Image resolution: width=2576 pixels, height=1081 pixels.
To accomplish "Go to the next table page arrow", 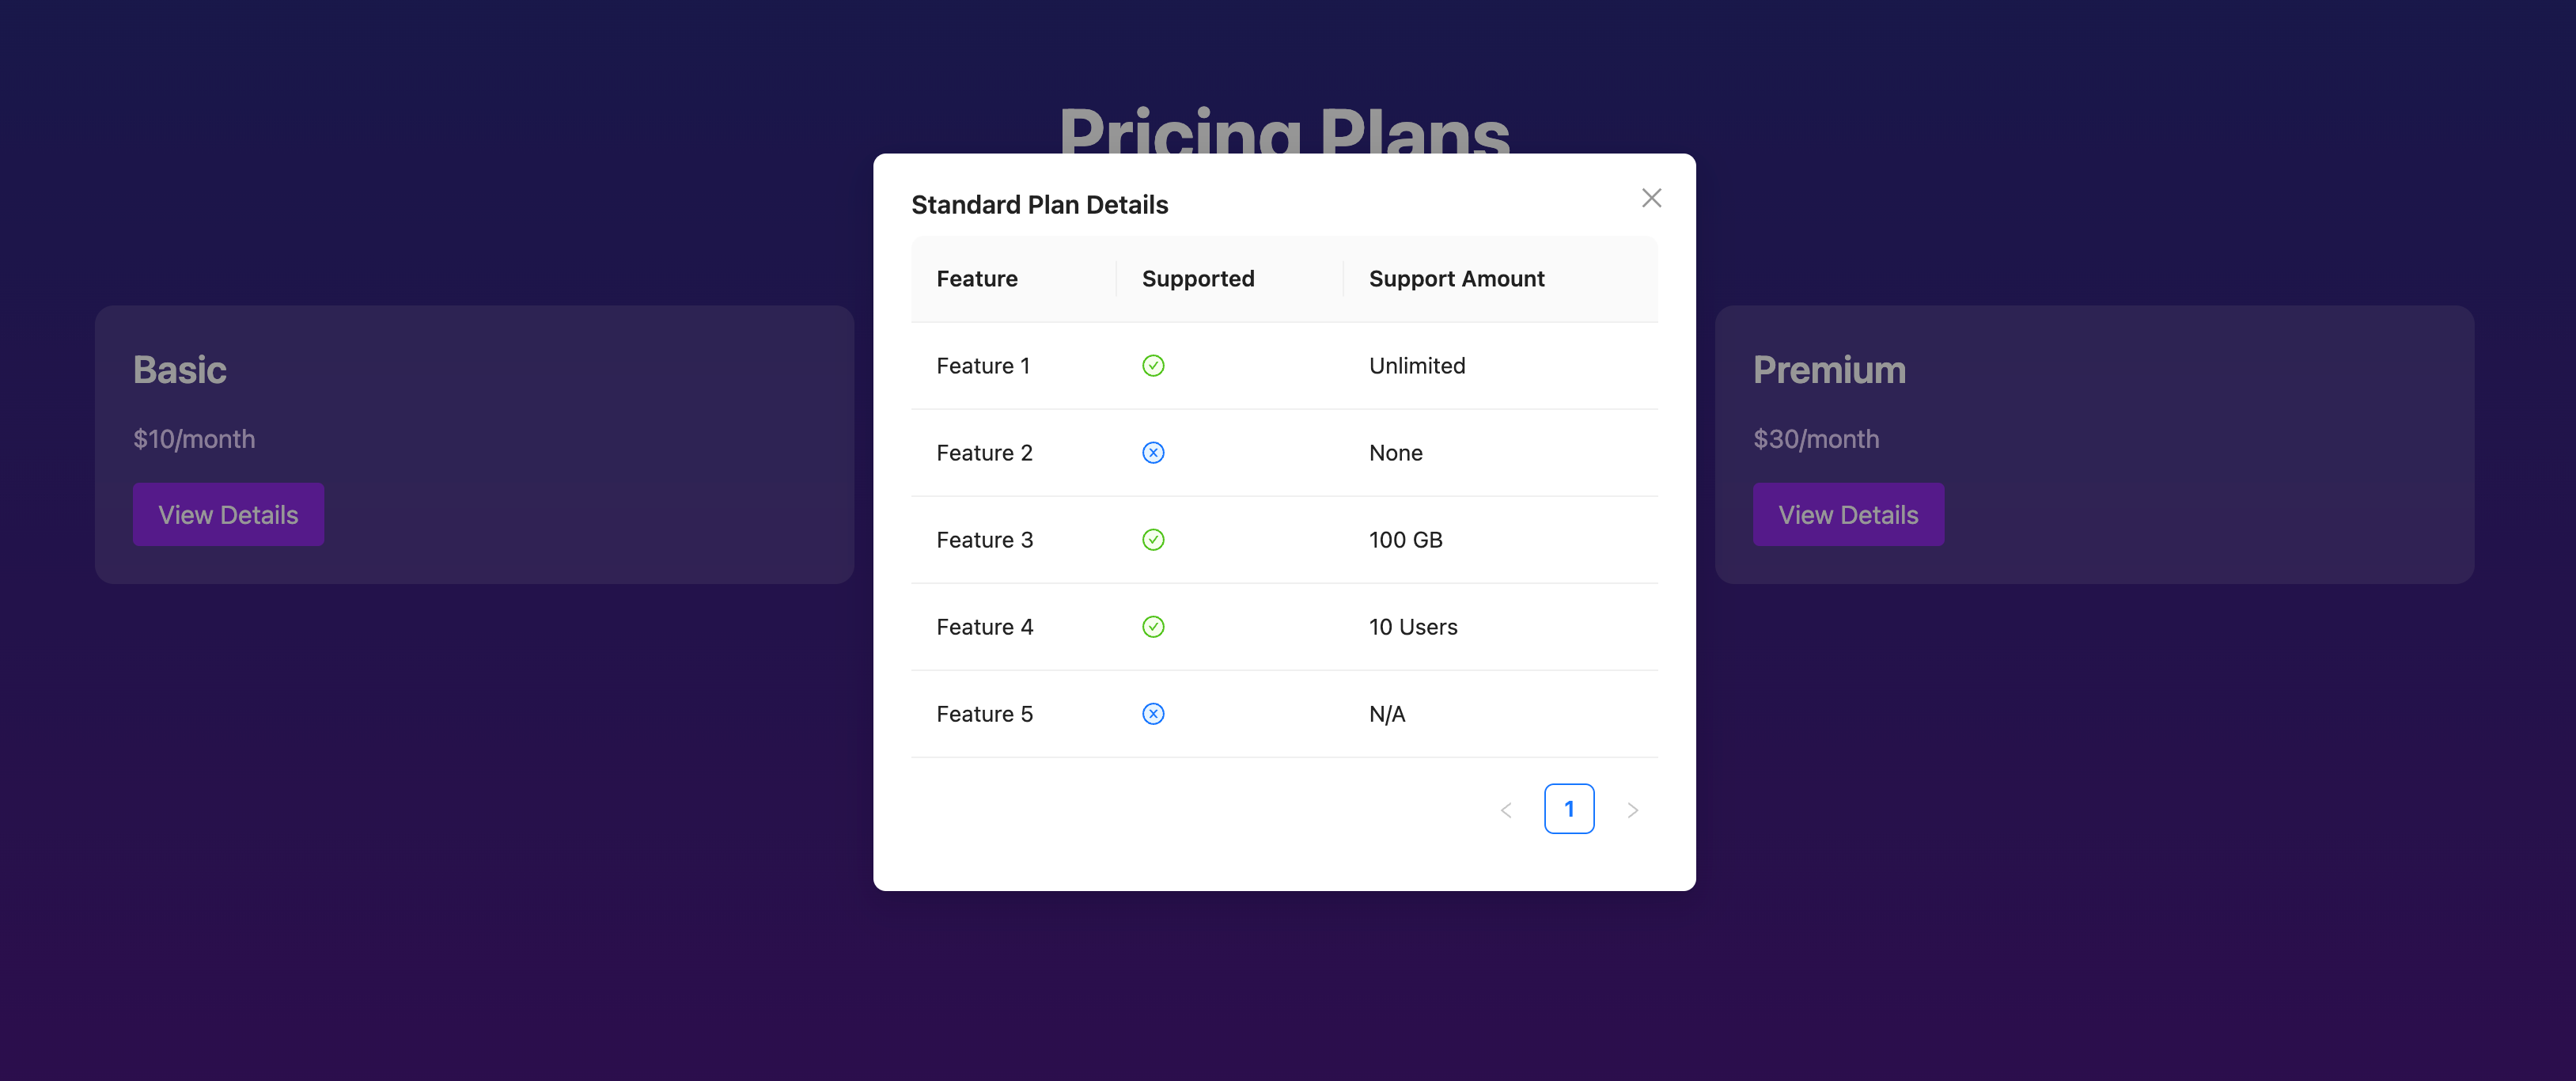I will click(1632, 810).
